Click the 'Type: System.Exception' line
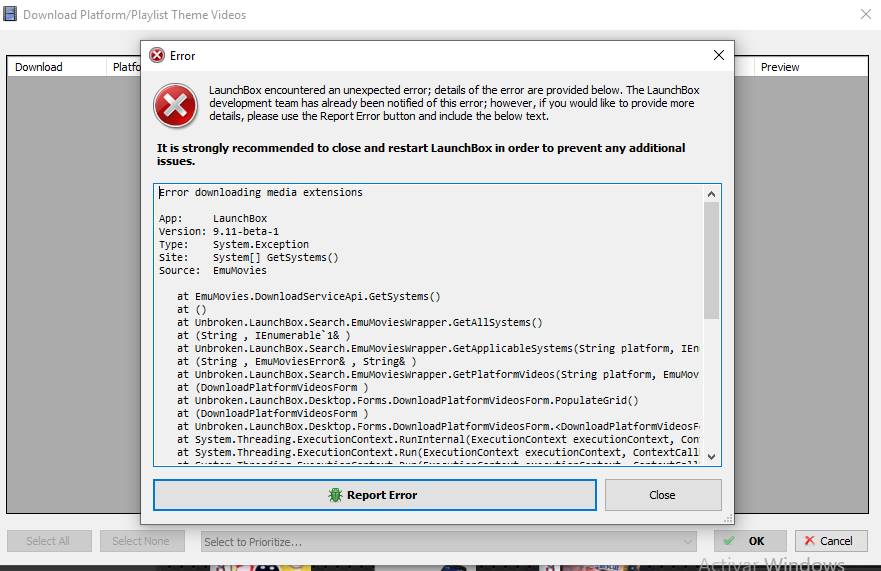Screen dimensions: 881x571 (234, 244)
